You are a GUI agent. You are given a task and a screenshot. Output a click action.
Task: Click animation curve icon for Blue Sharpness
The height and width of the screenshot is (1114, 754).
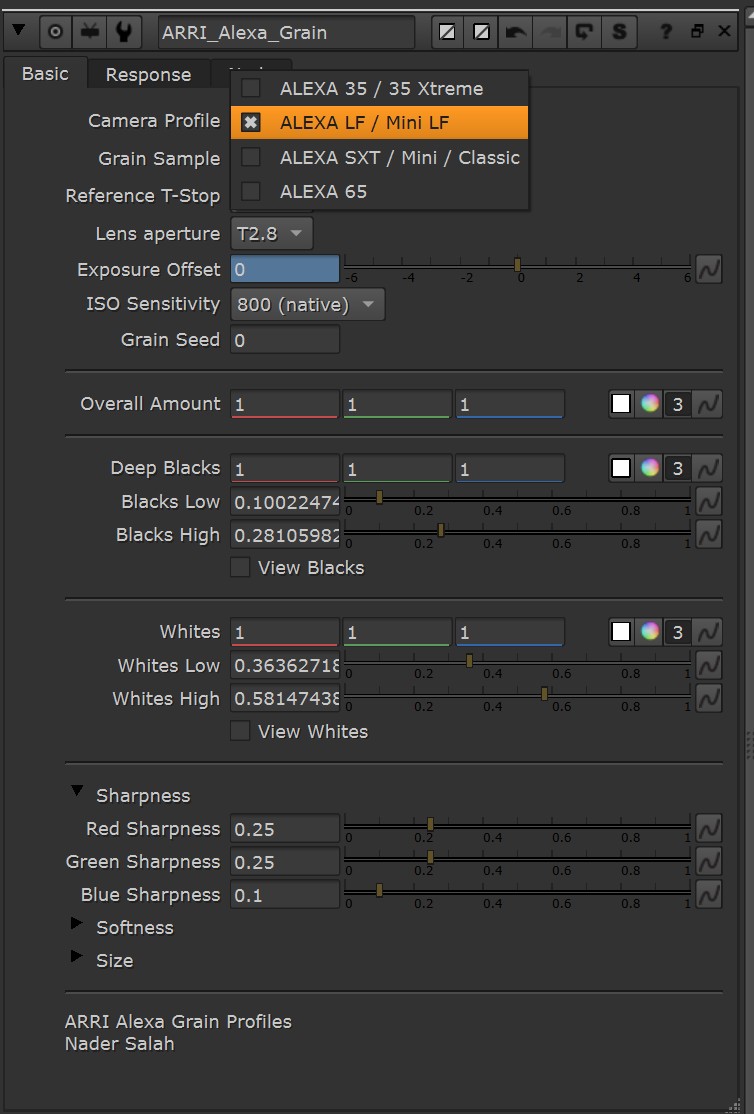(x=709, y=894)
